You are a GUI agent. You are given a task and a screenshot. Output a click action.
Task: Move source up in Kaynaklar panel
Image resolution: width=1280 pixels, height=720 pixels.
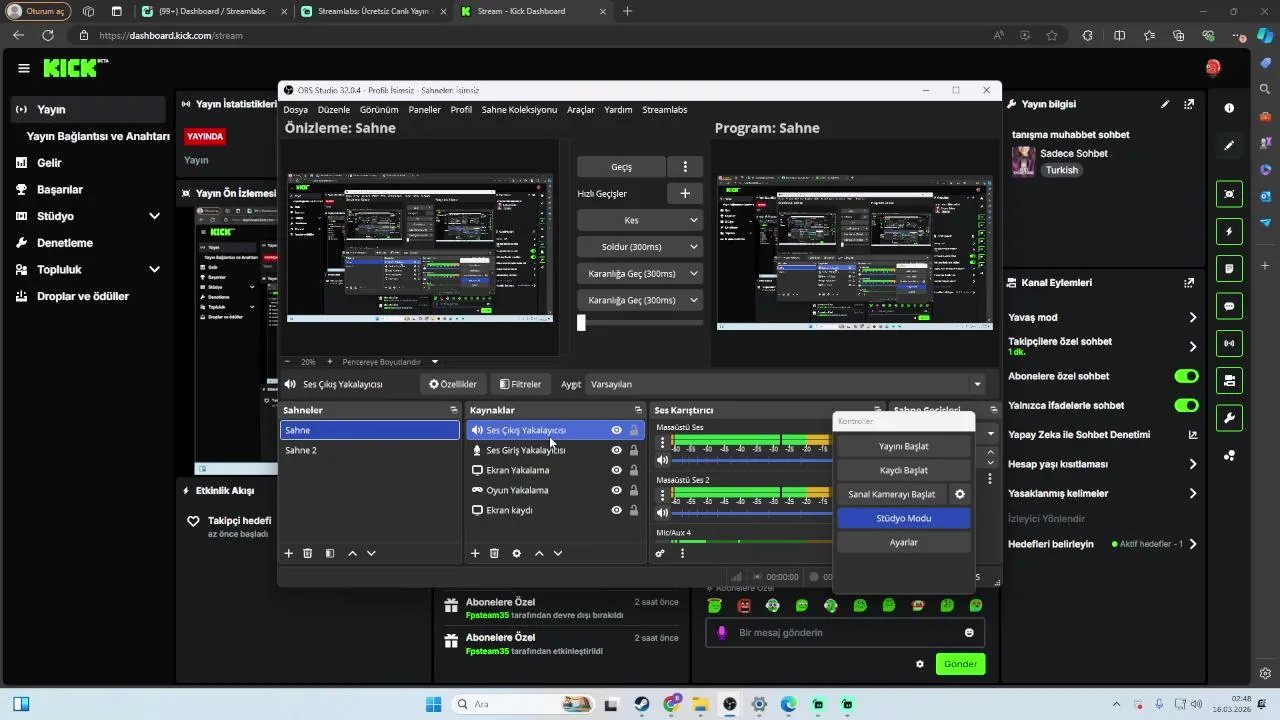(539, 553)
